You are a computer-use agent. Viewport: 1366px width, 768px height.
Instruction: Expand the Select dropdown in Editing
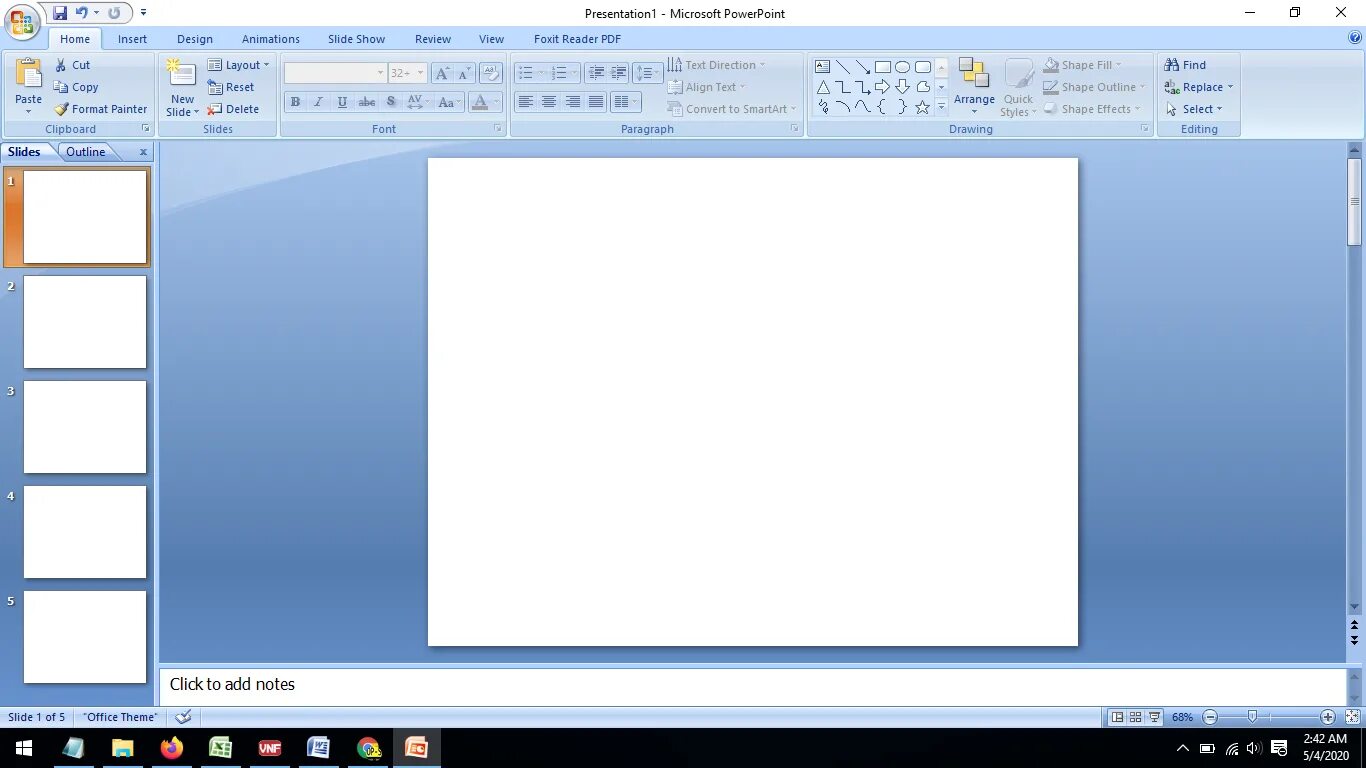pos(1193,109)
